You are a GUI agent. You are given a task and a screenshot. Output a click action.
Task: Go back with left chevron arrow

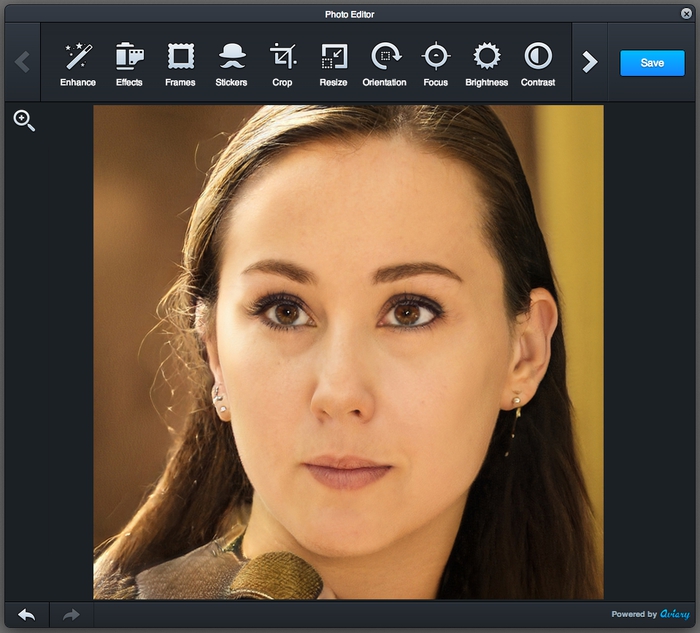point(22,62)
